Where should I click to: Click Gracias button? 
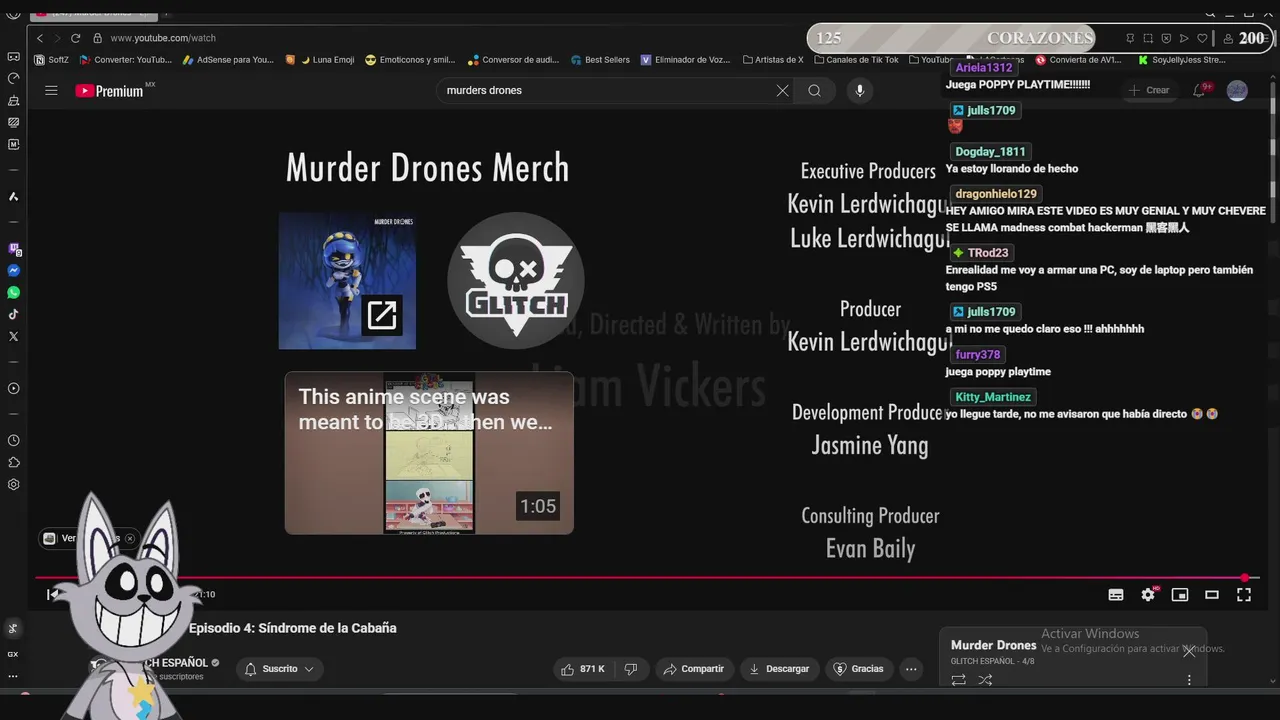tap(859, 669)
